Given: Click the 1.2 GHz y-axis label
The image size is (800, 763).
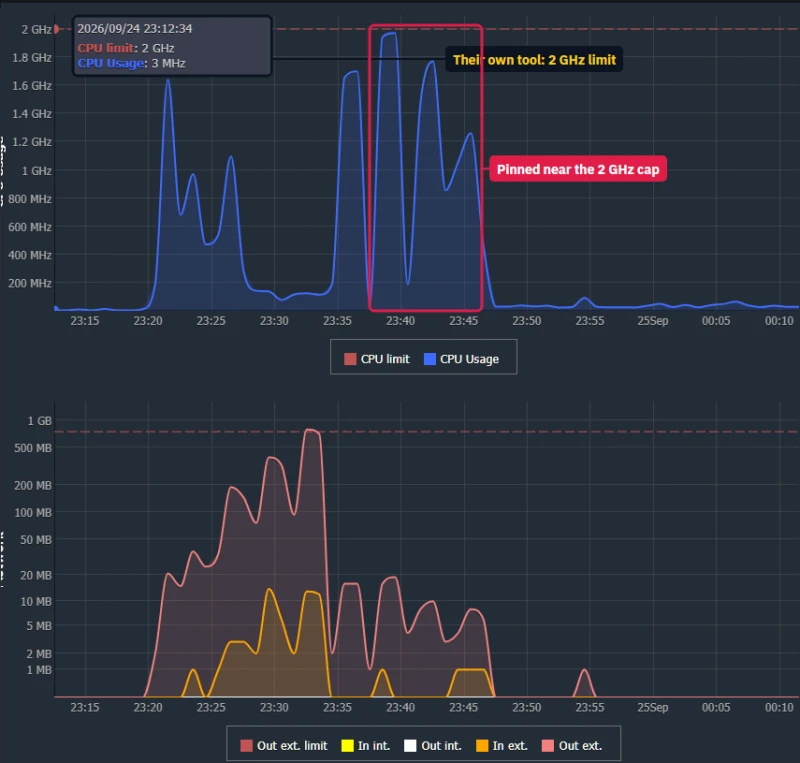Looking at the screenshot, I should click(32, 142).
